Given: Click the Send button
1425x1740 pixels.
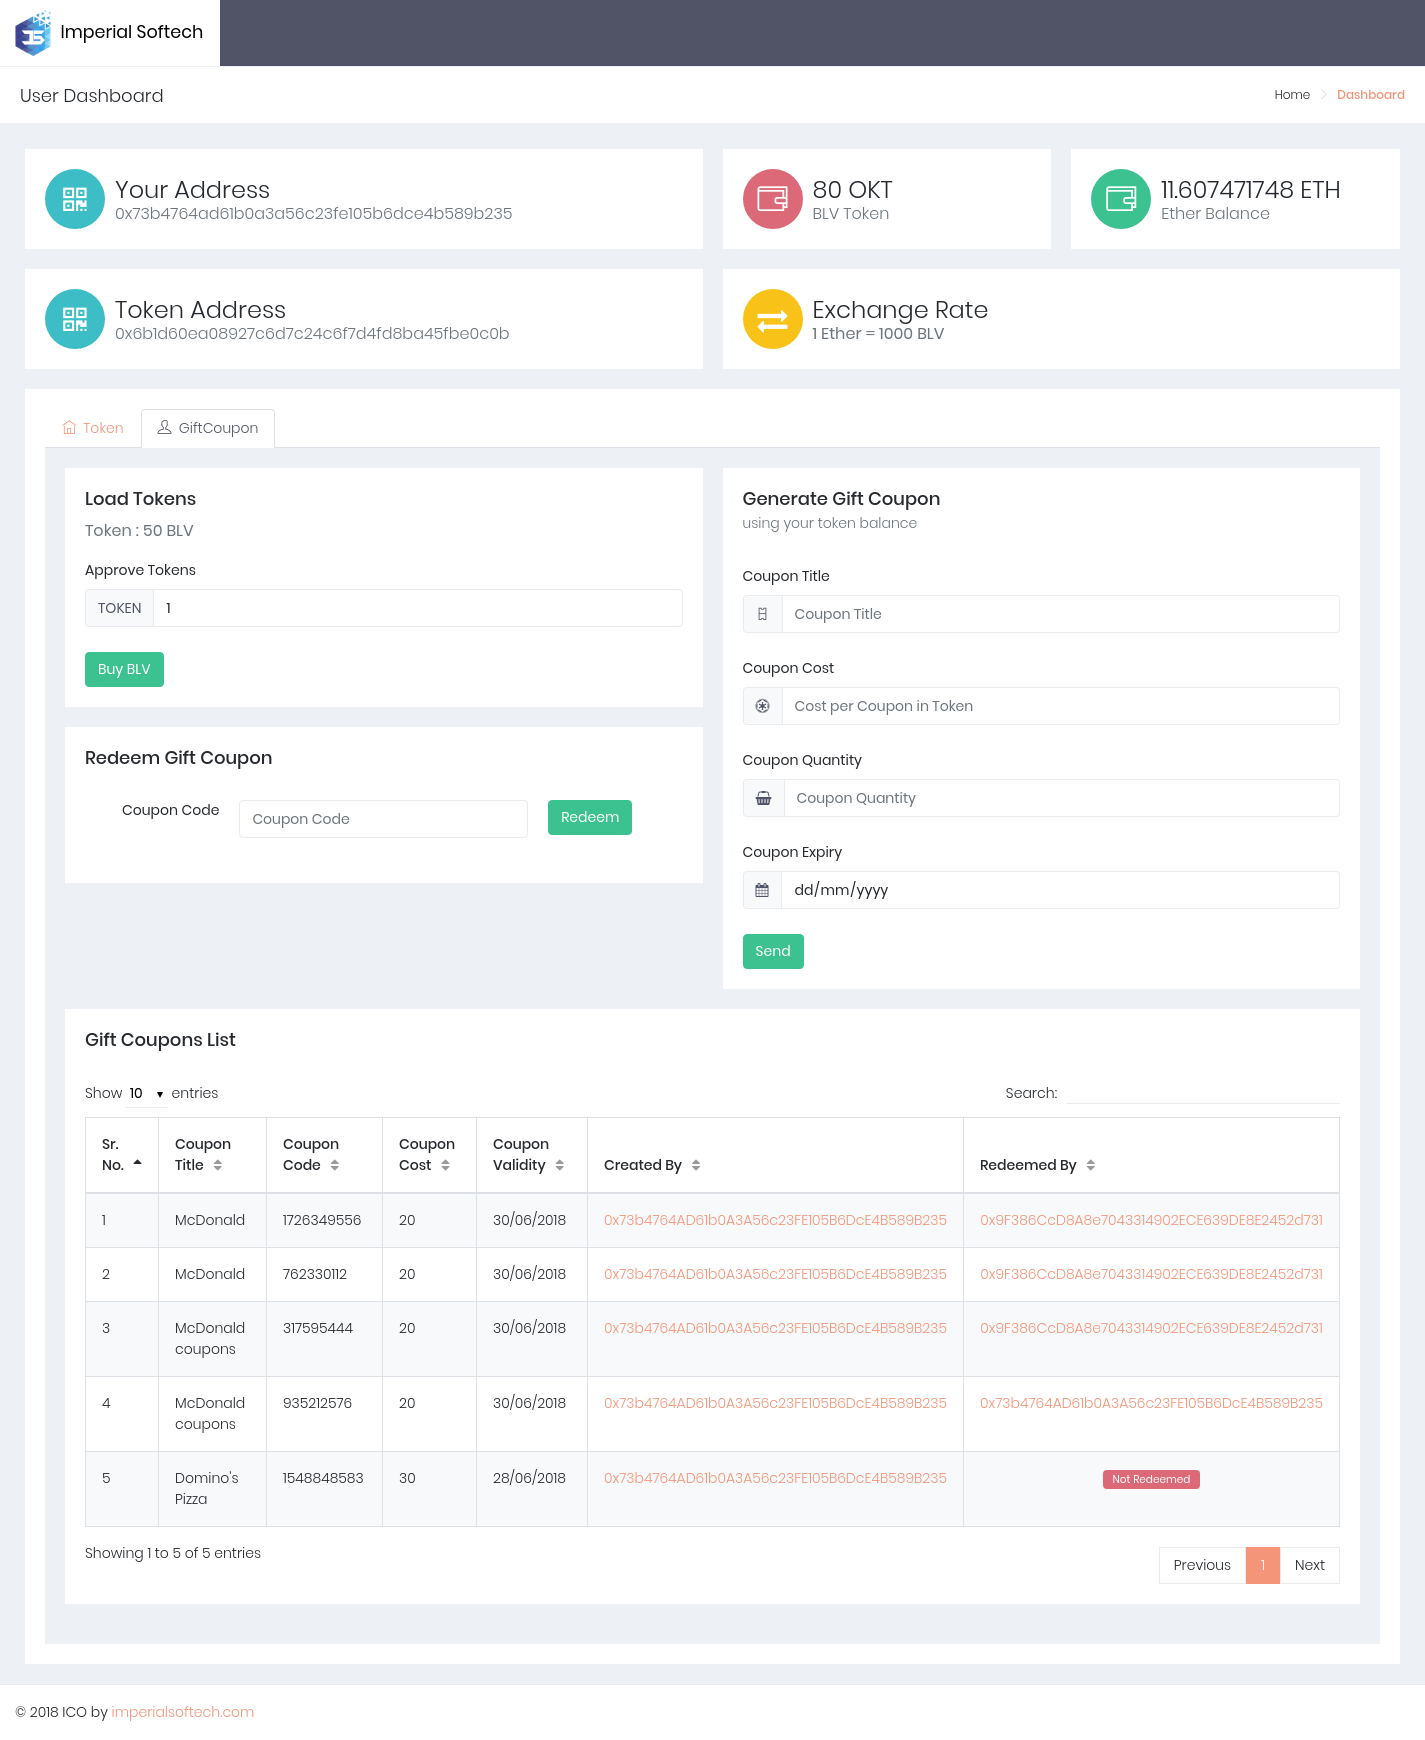Looking at the screenshot, I should point(773,951).
